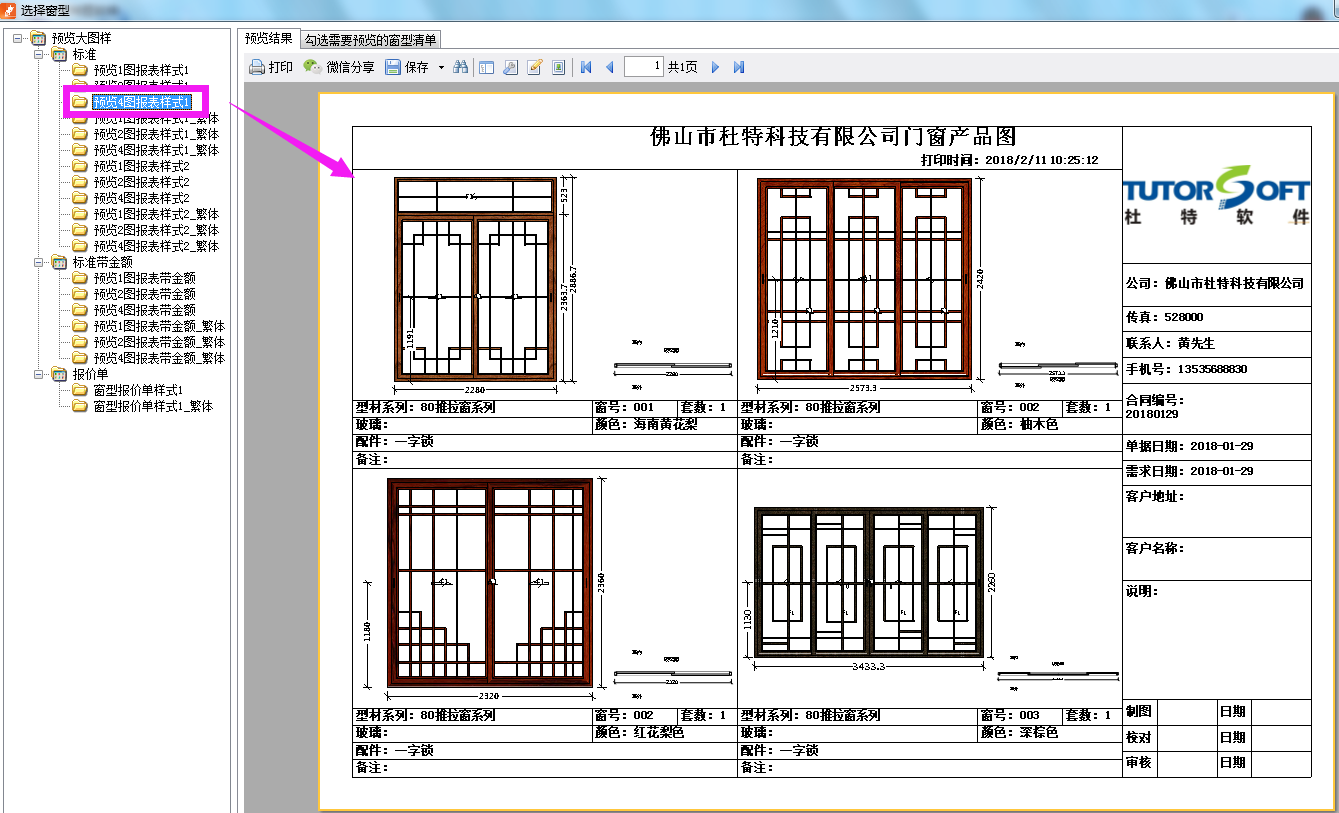Click the page number input box
1339x813 pixels.
644,67
